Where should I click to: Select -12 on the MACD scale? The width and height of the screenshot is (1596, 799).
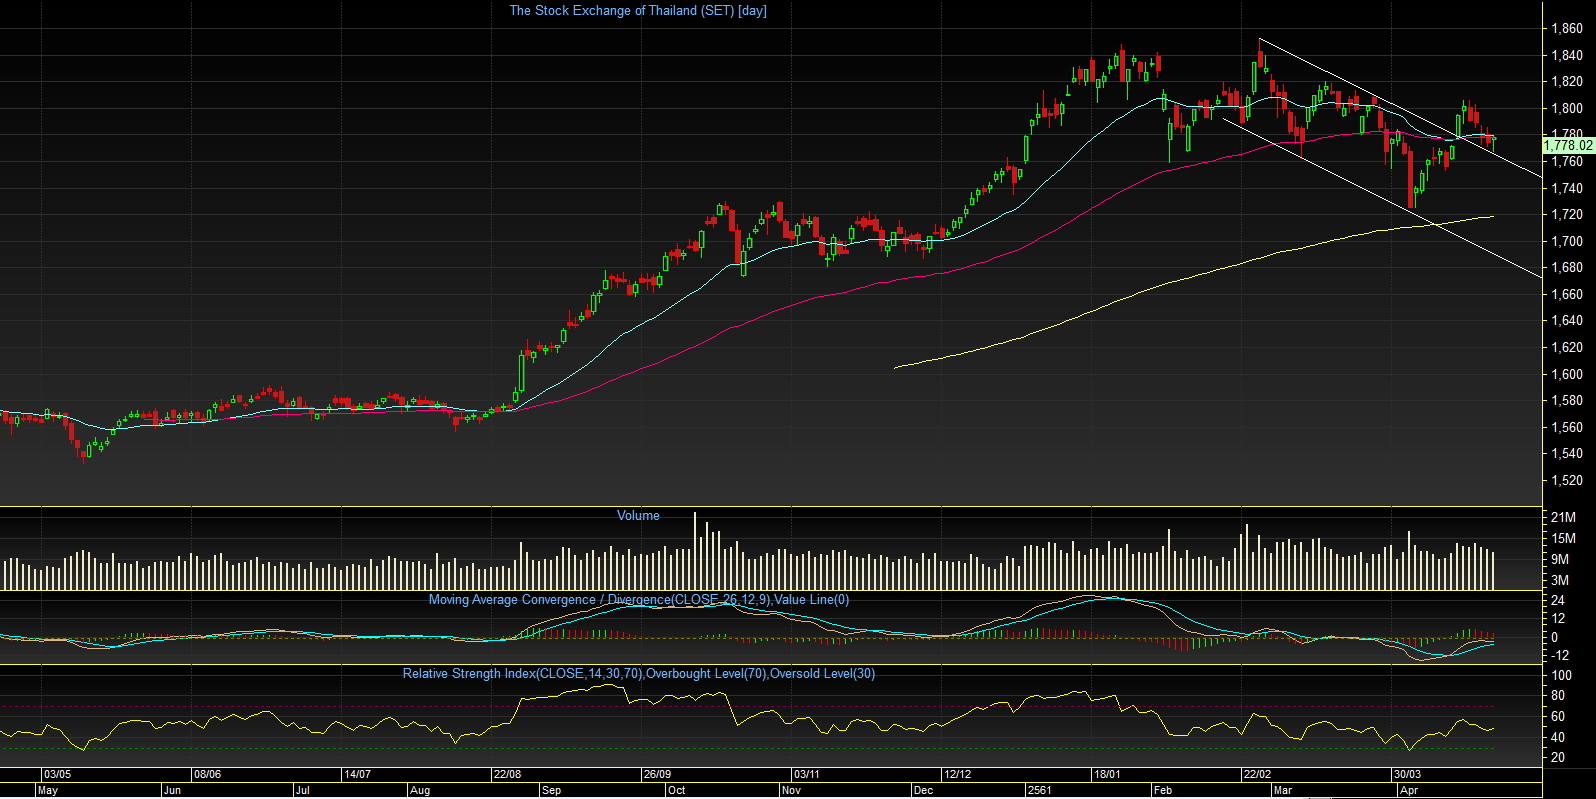tap(1560, 655)
